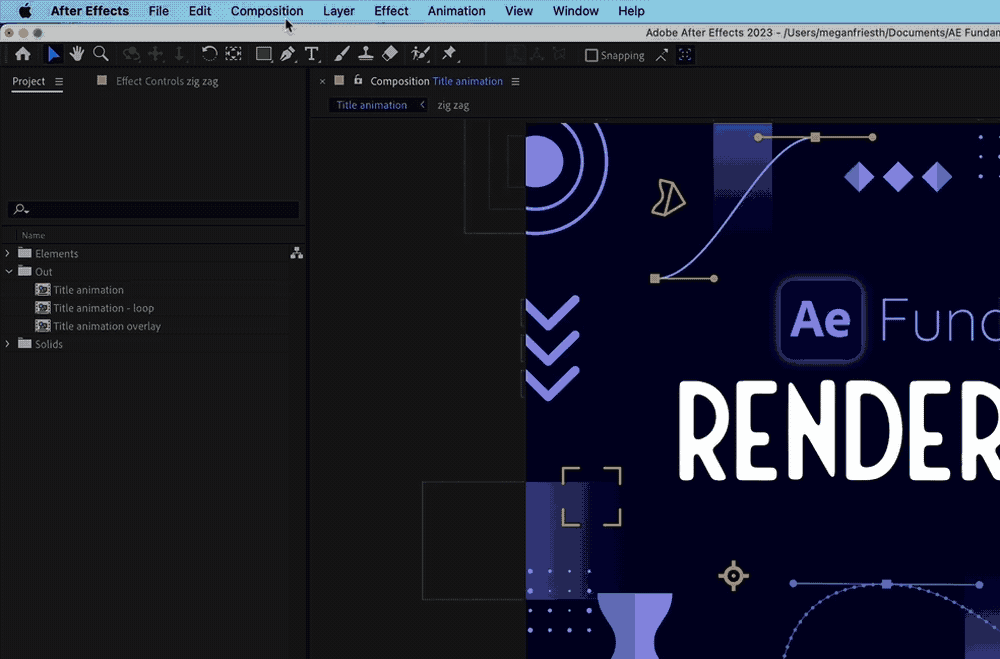Close the Composition panel tab

coord(322,81)
